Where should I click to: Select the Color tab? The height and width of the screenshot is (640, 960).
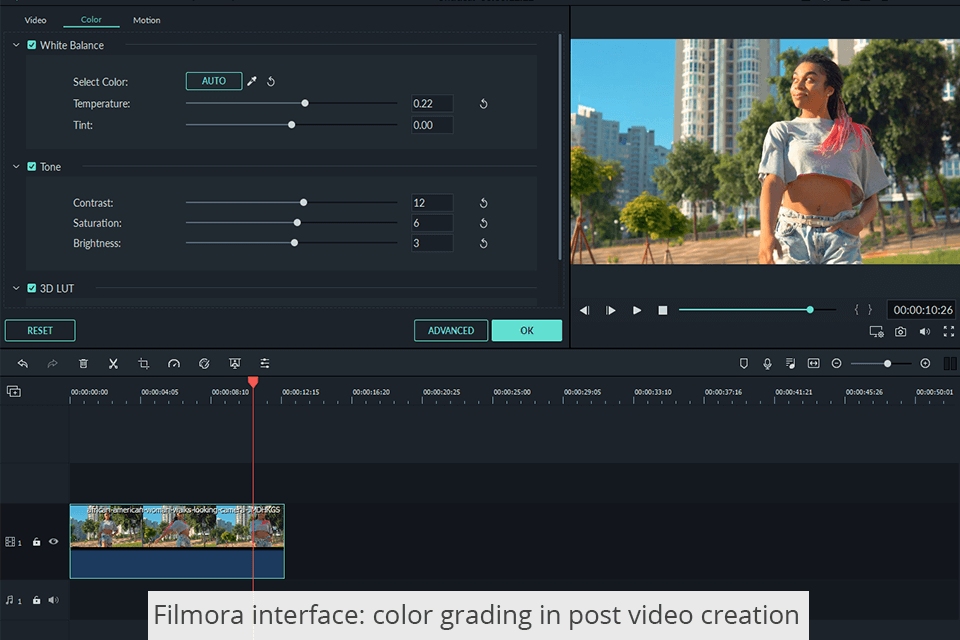pos(91,20)
